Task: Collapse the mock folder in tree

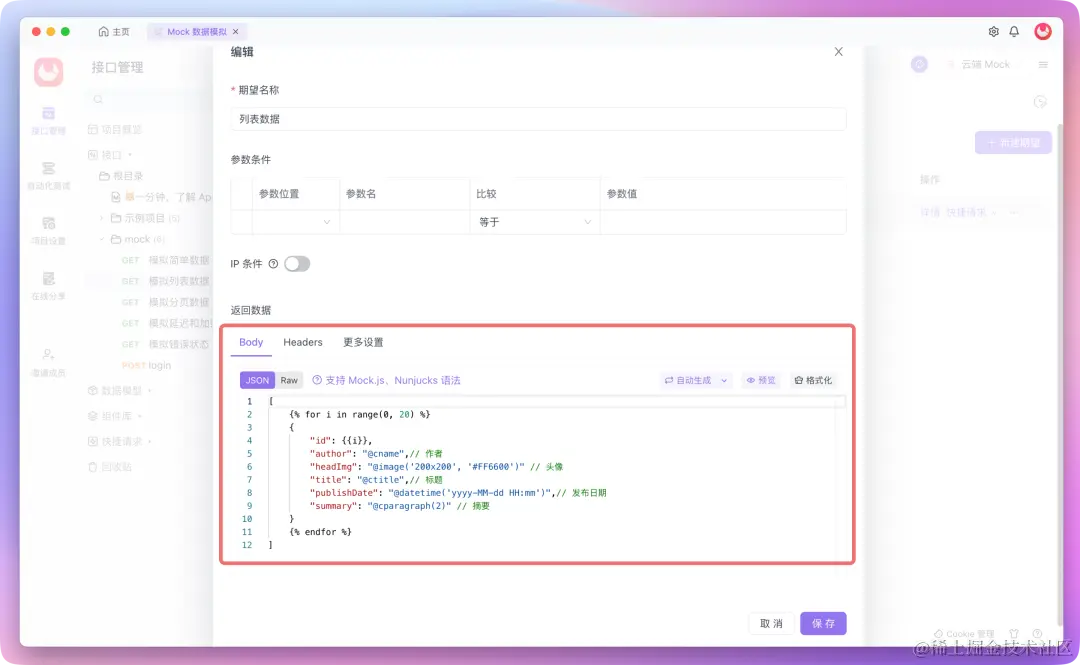Action: 101,239
